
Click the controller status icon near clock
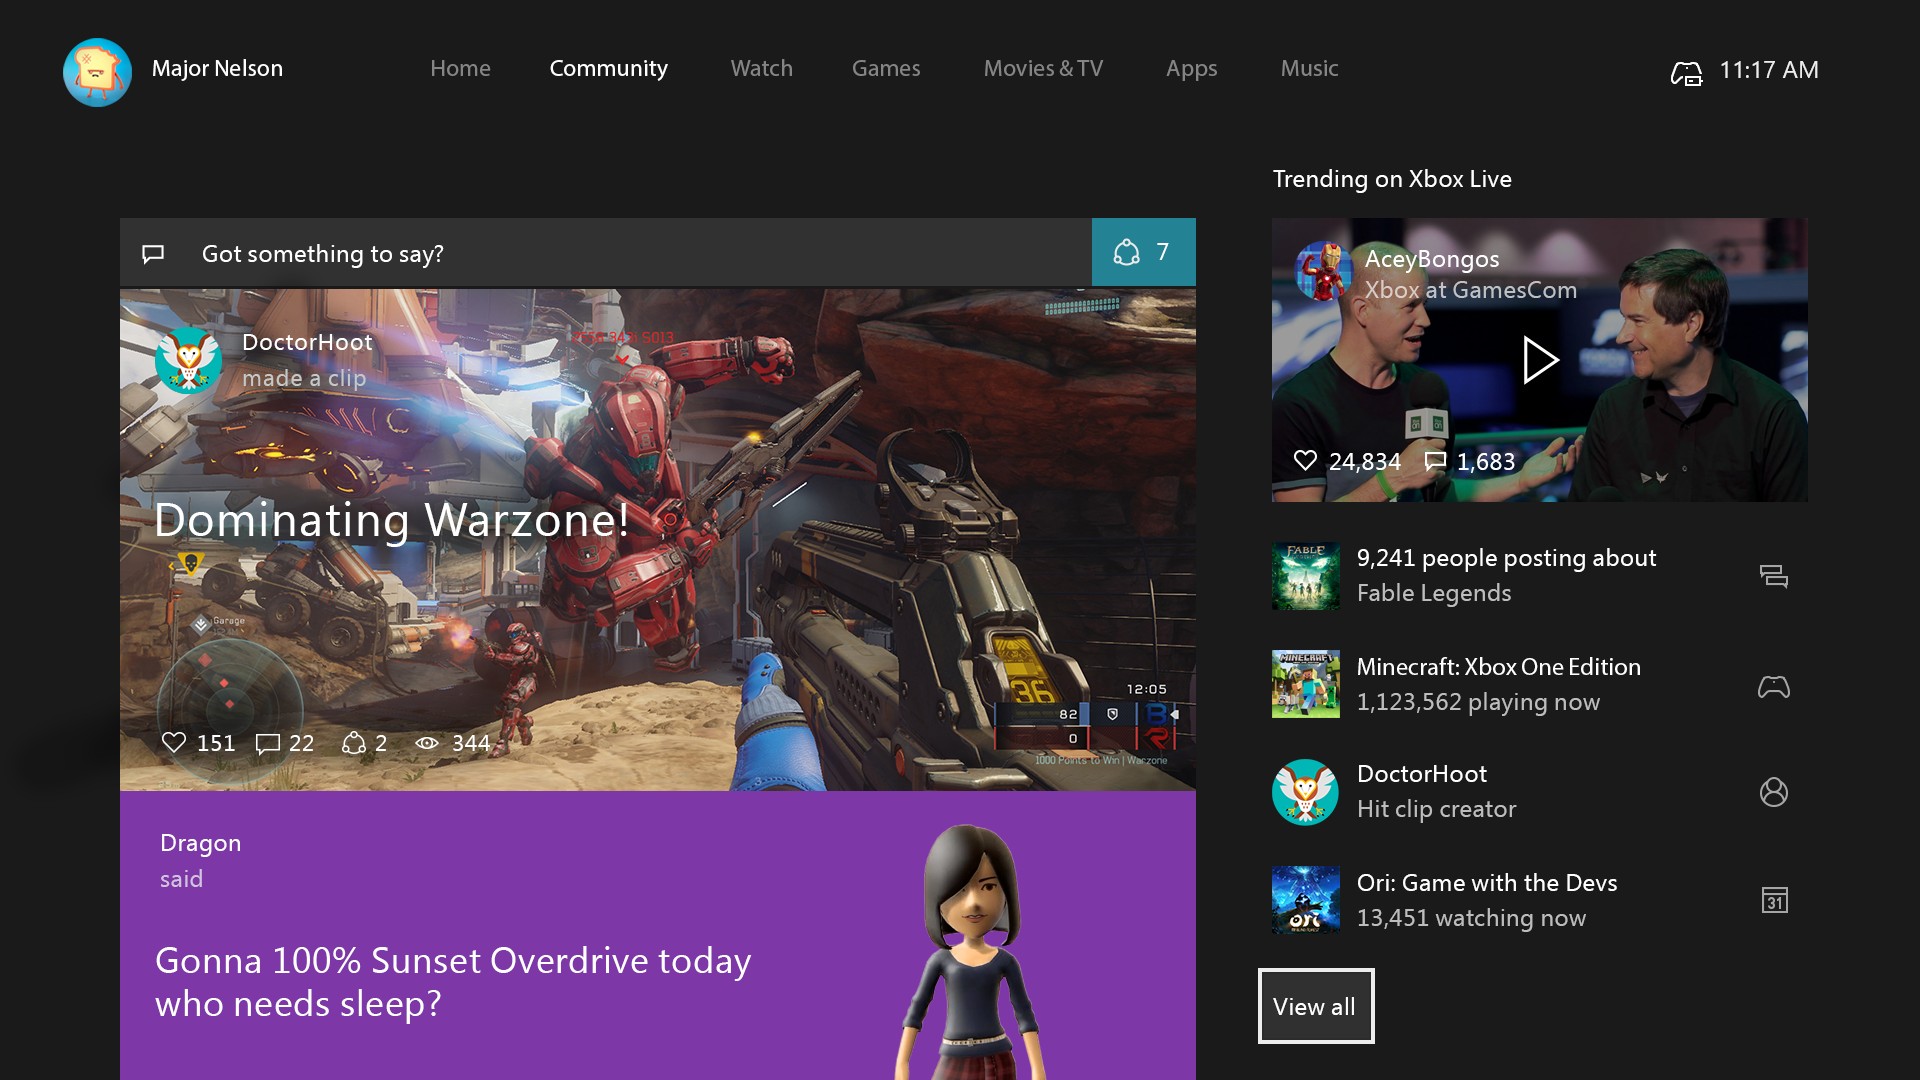[x=1686, y=73]
